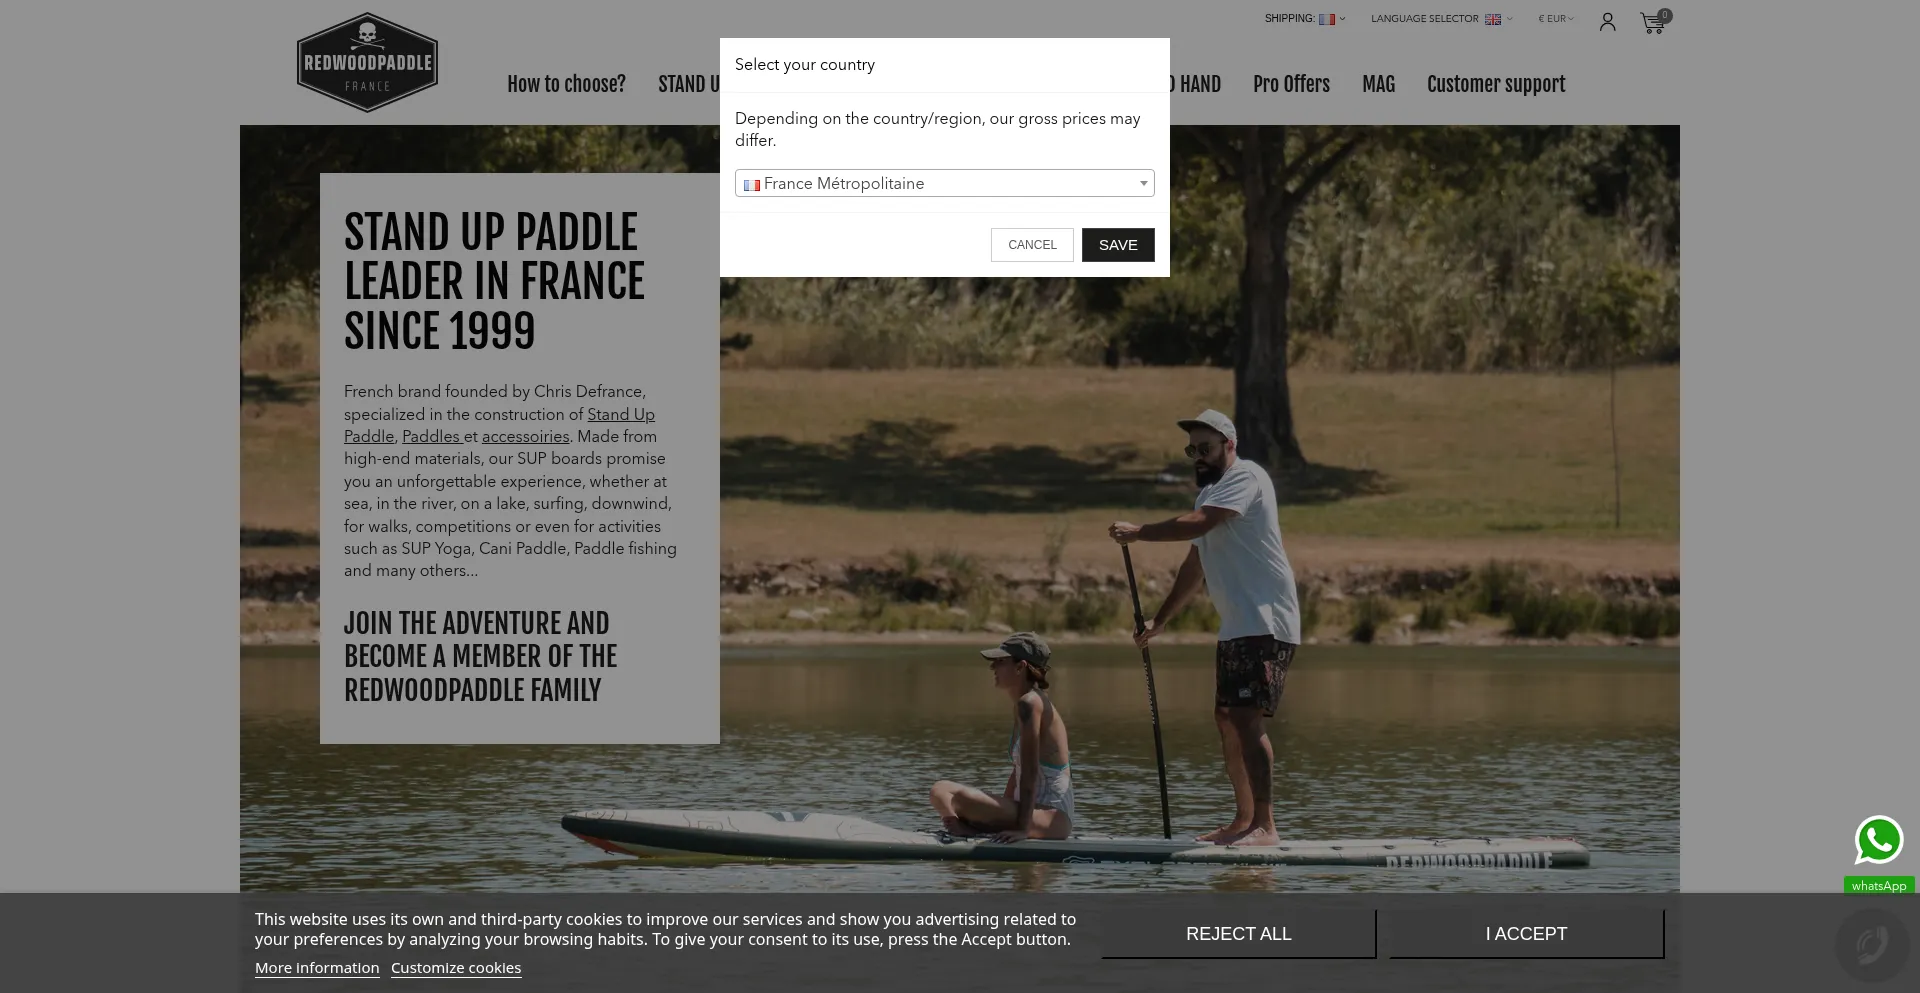Viewport: 1920px width, 993px height.
Task: Reject all cookies
Action: [x=1239, y=934]
